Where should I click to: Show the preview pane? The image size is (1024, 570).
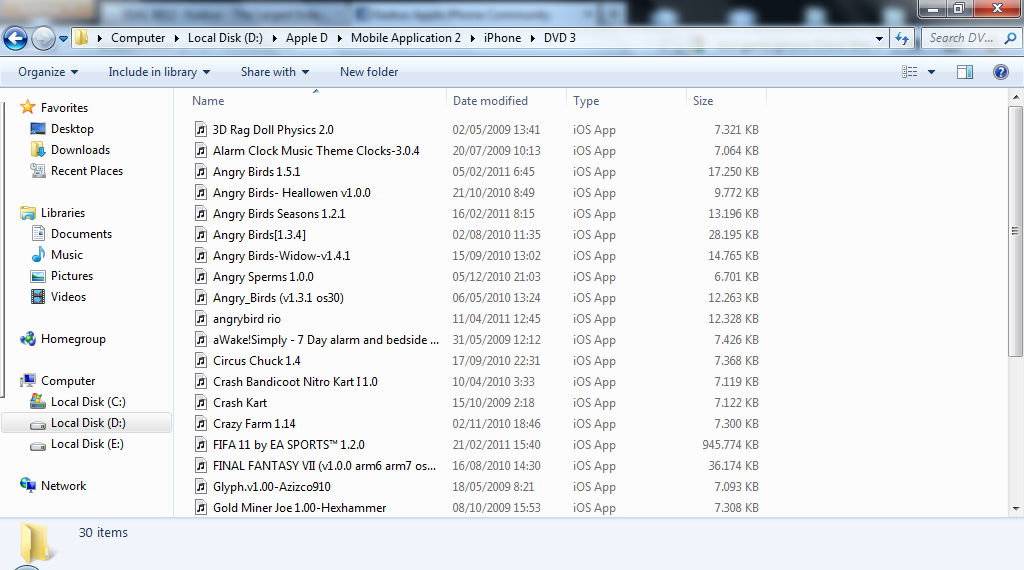965,72
